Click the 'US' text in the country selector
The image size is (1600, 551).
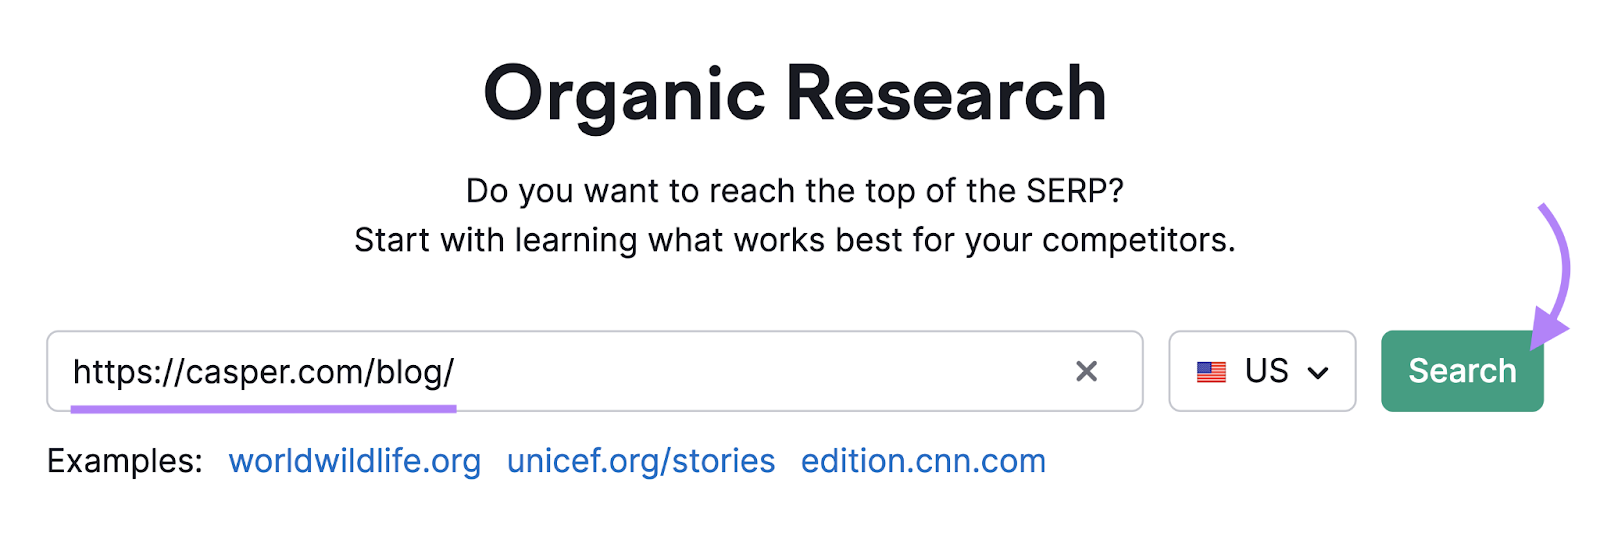click(1266, 371)
